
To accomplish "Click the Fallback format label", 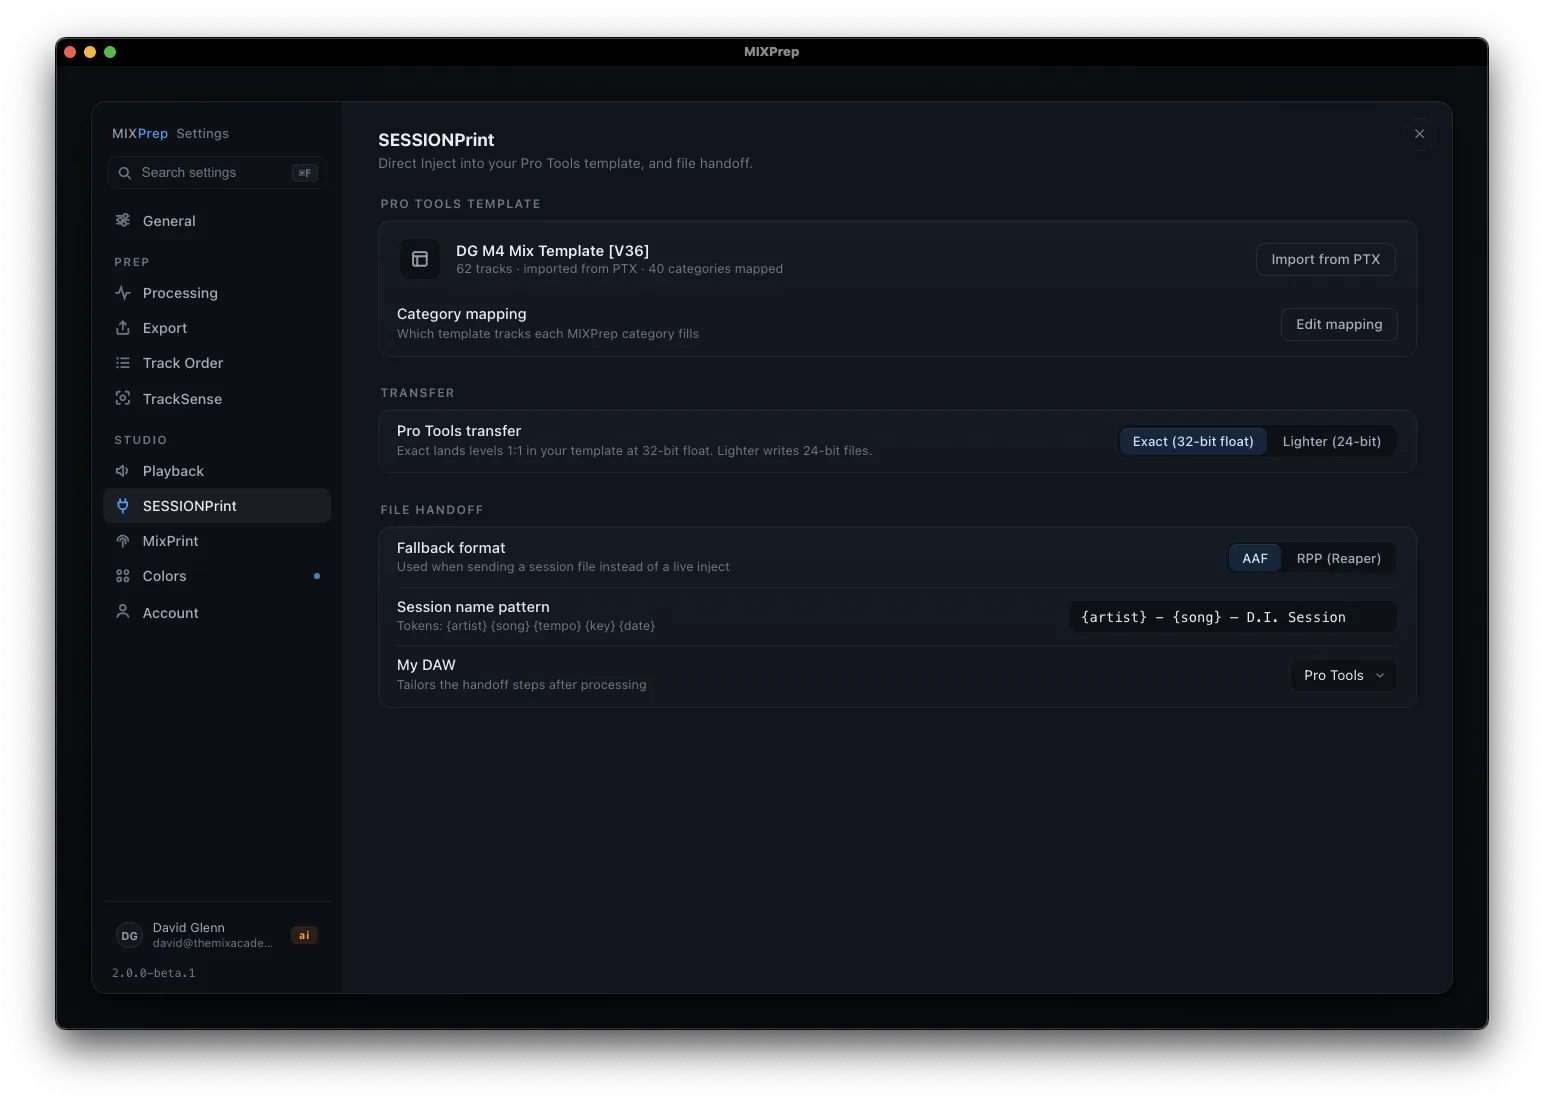I will tap(451, 548).
